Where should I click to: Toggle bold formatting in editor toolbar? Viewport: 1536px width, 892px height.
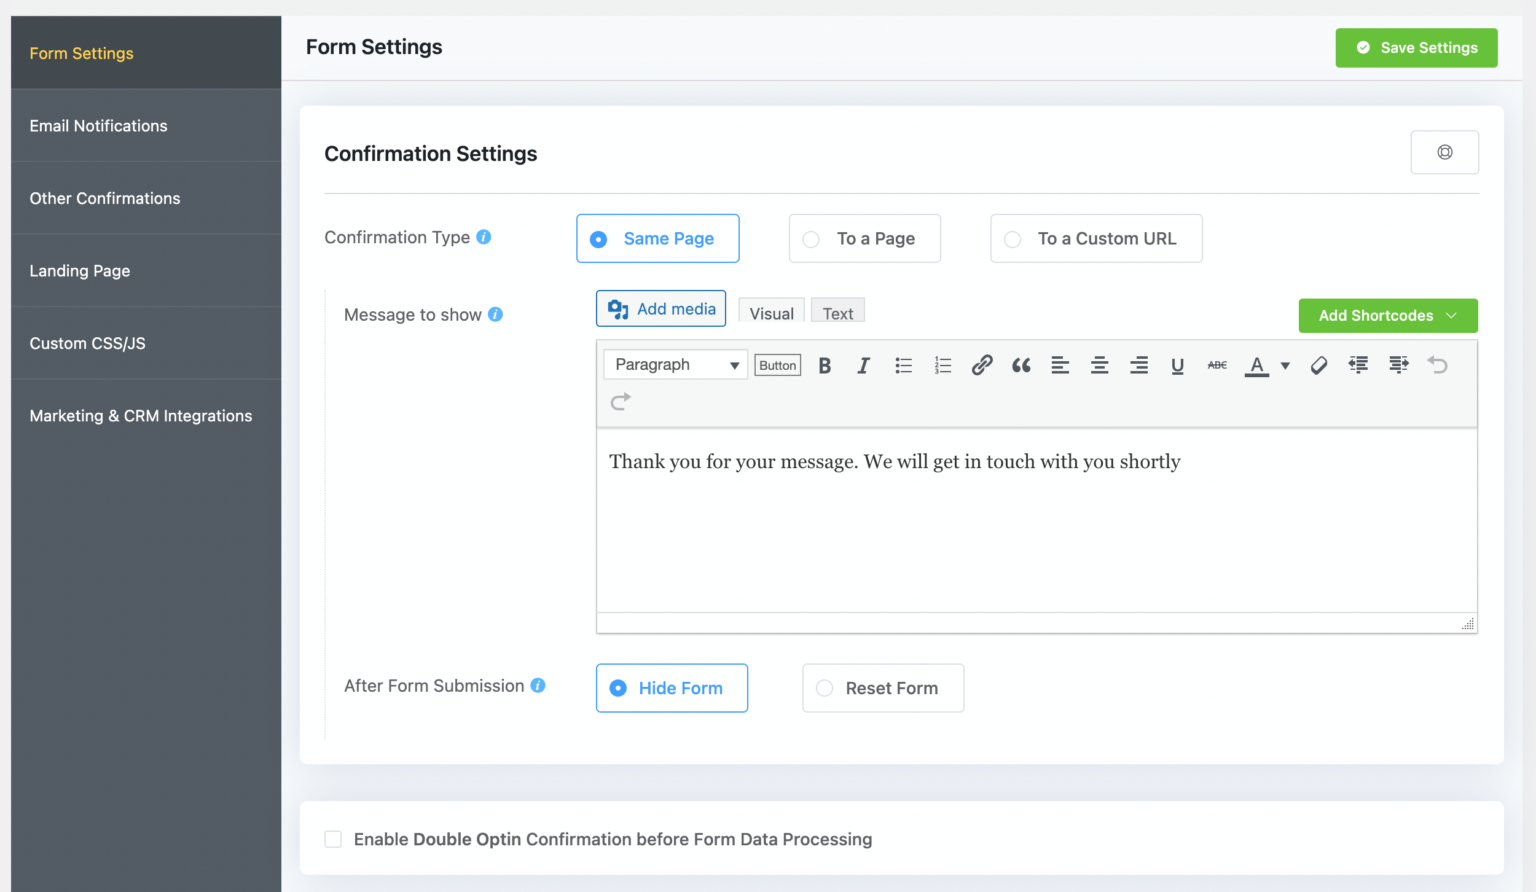click(x=825, y=365)
